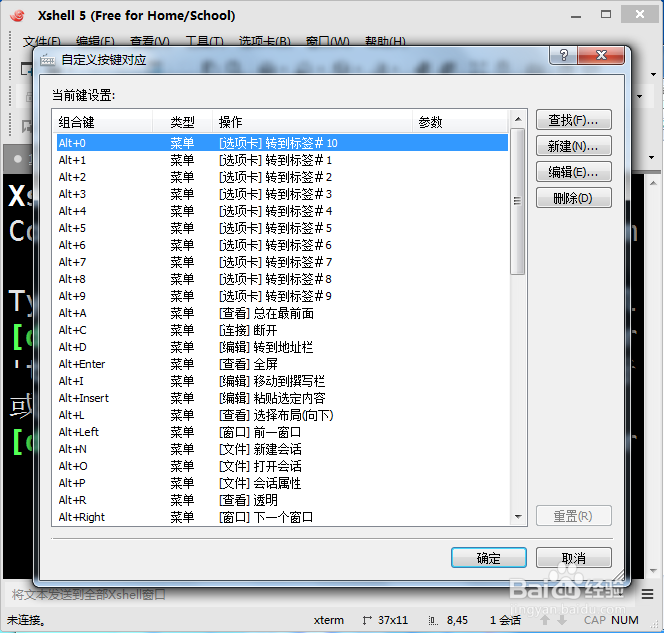The width and height of the screenshot is (664, 633).
Task: Open 工具(T) menu in Xshell window
Action: pos(205,41)
